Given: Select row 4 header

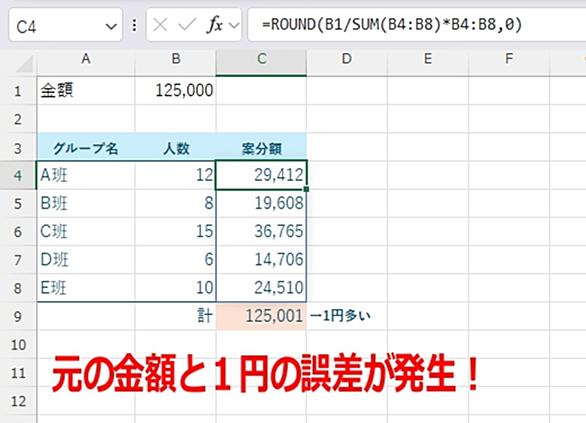Looking at the screenshot, I should pos(18,176).
